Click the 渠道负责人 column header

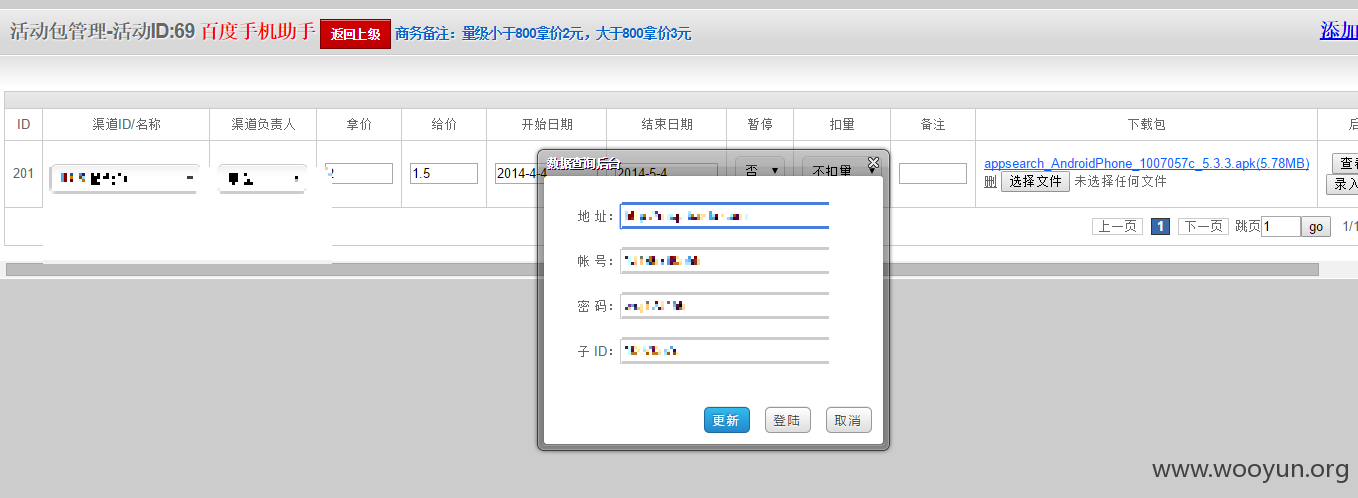(263, 125)
